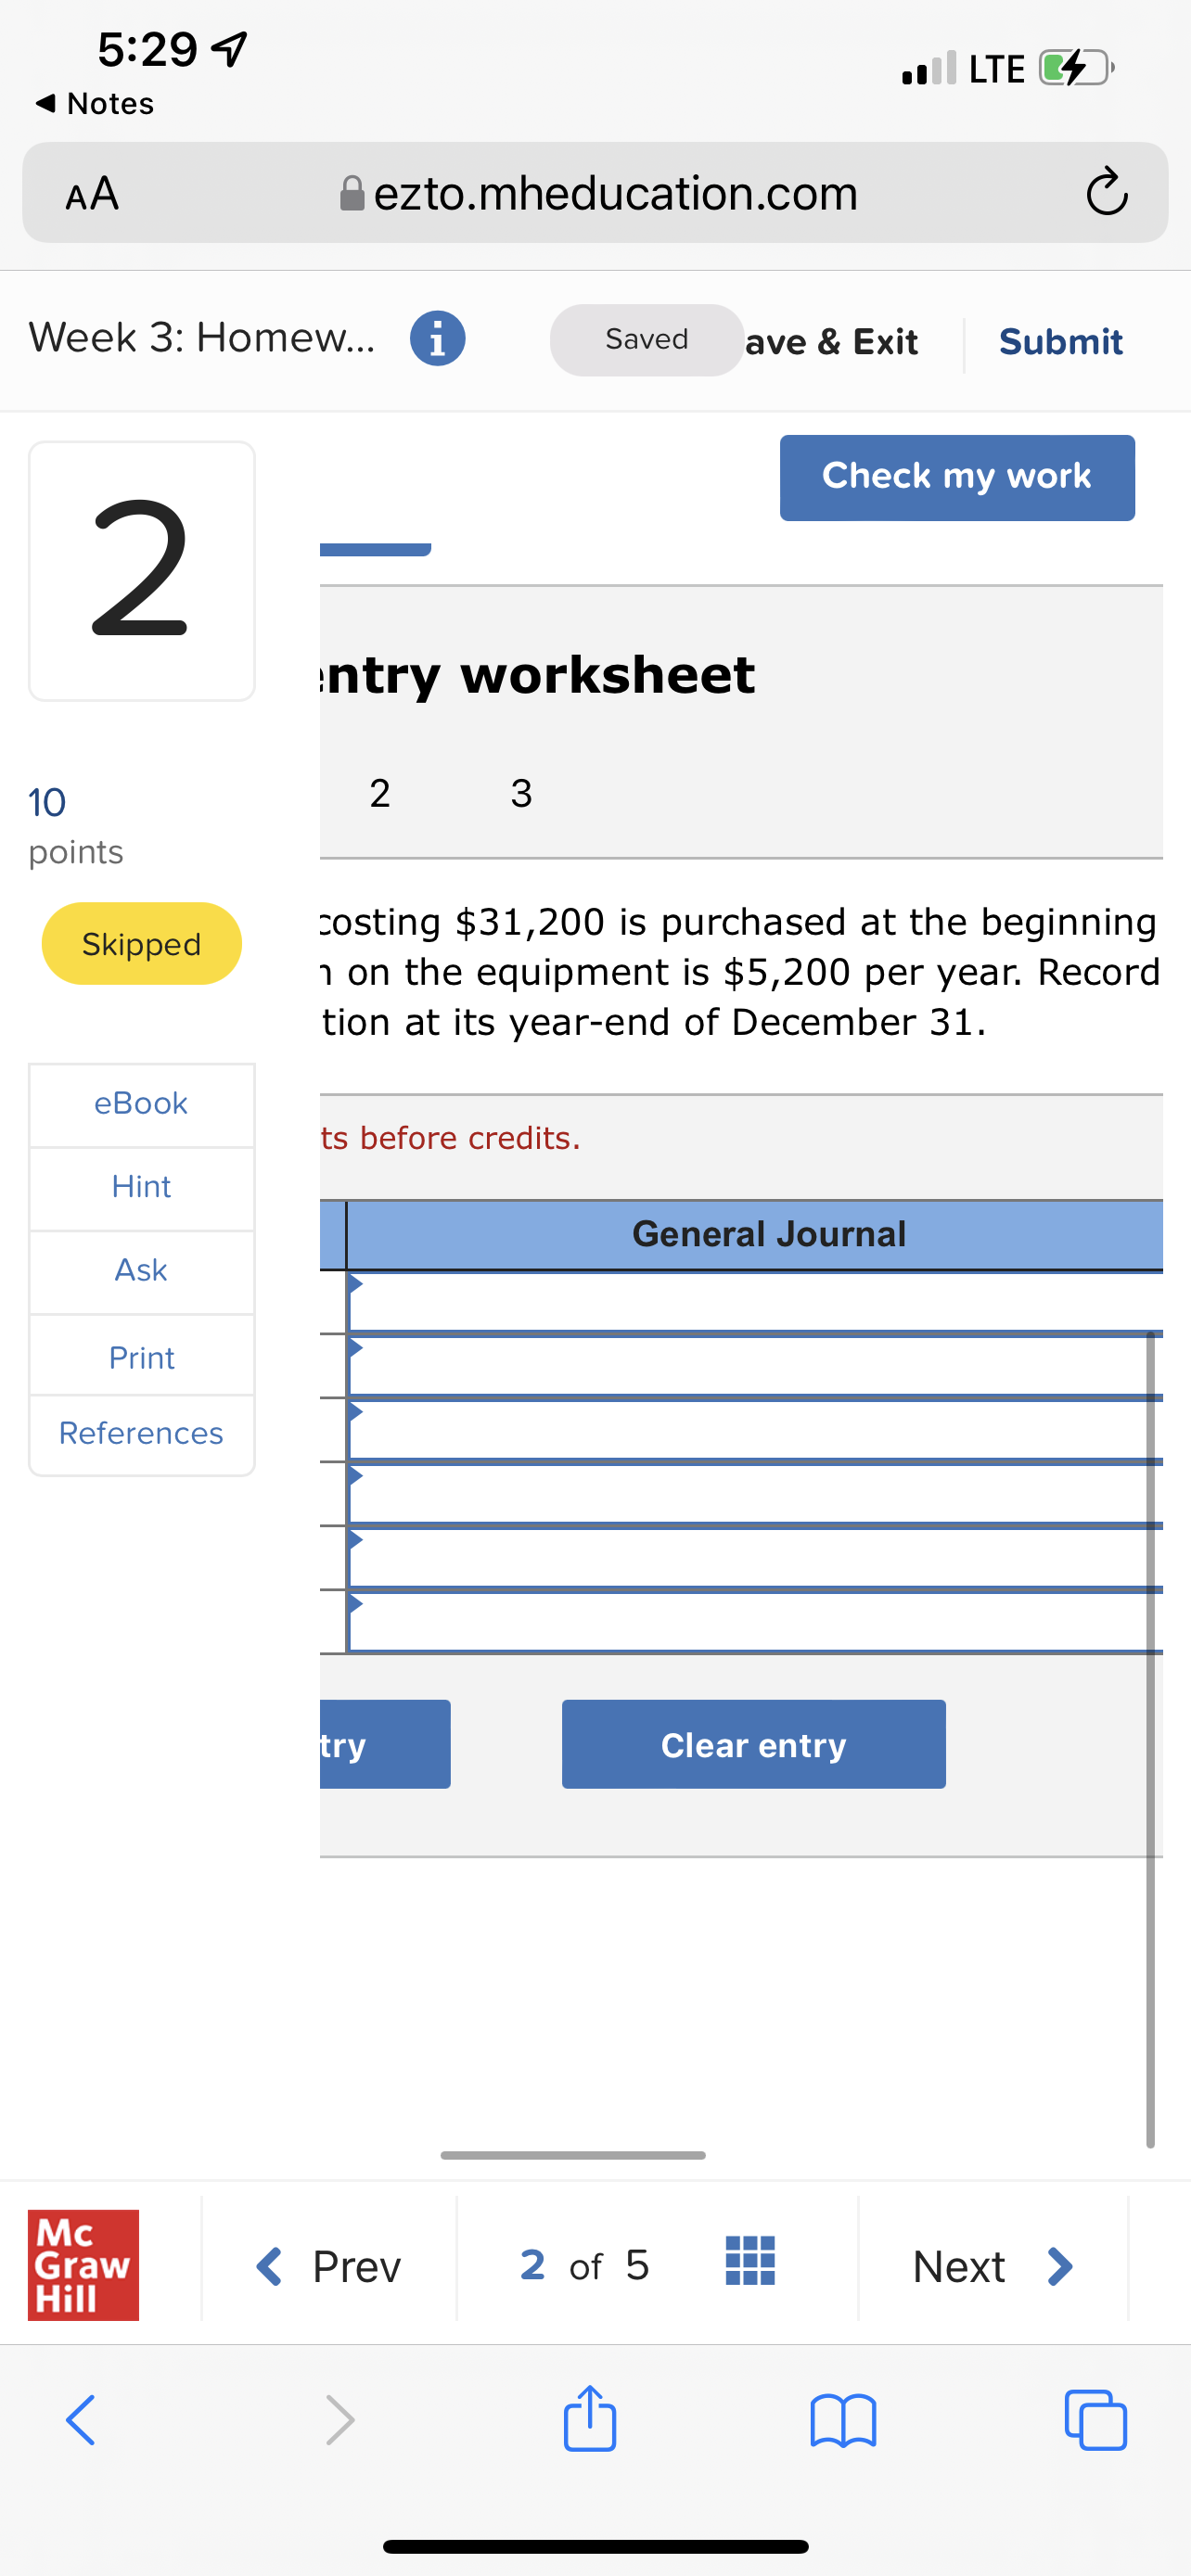Switch to entry worksheet tab 3
This screenshot has width=1191, height=2576.
pyautogui.click(x=521, y=793)
